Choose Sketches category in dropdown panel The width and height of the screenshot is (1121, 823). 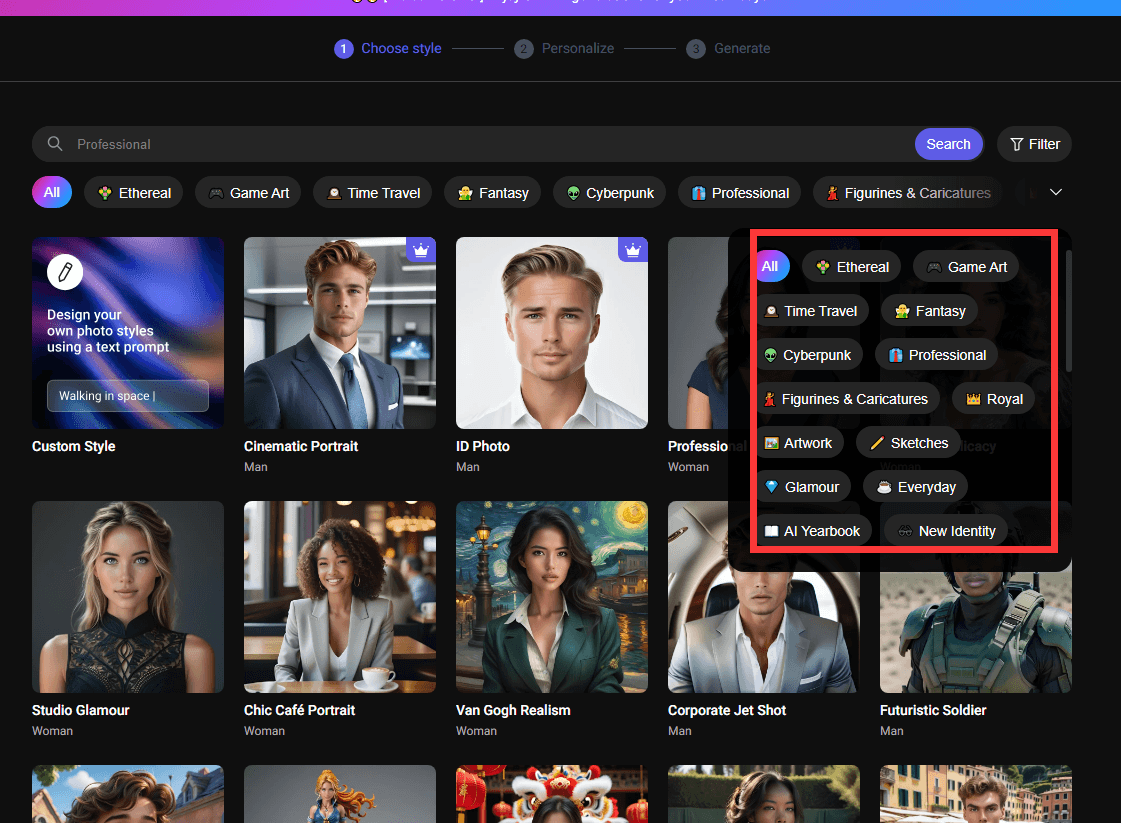point(908,443)
